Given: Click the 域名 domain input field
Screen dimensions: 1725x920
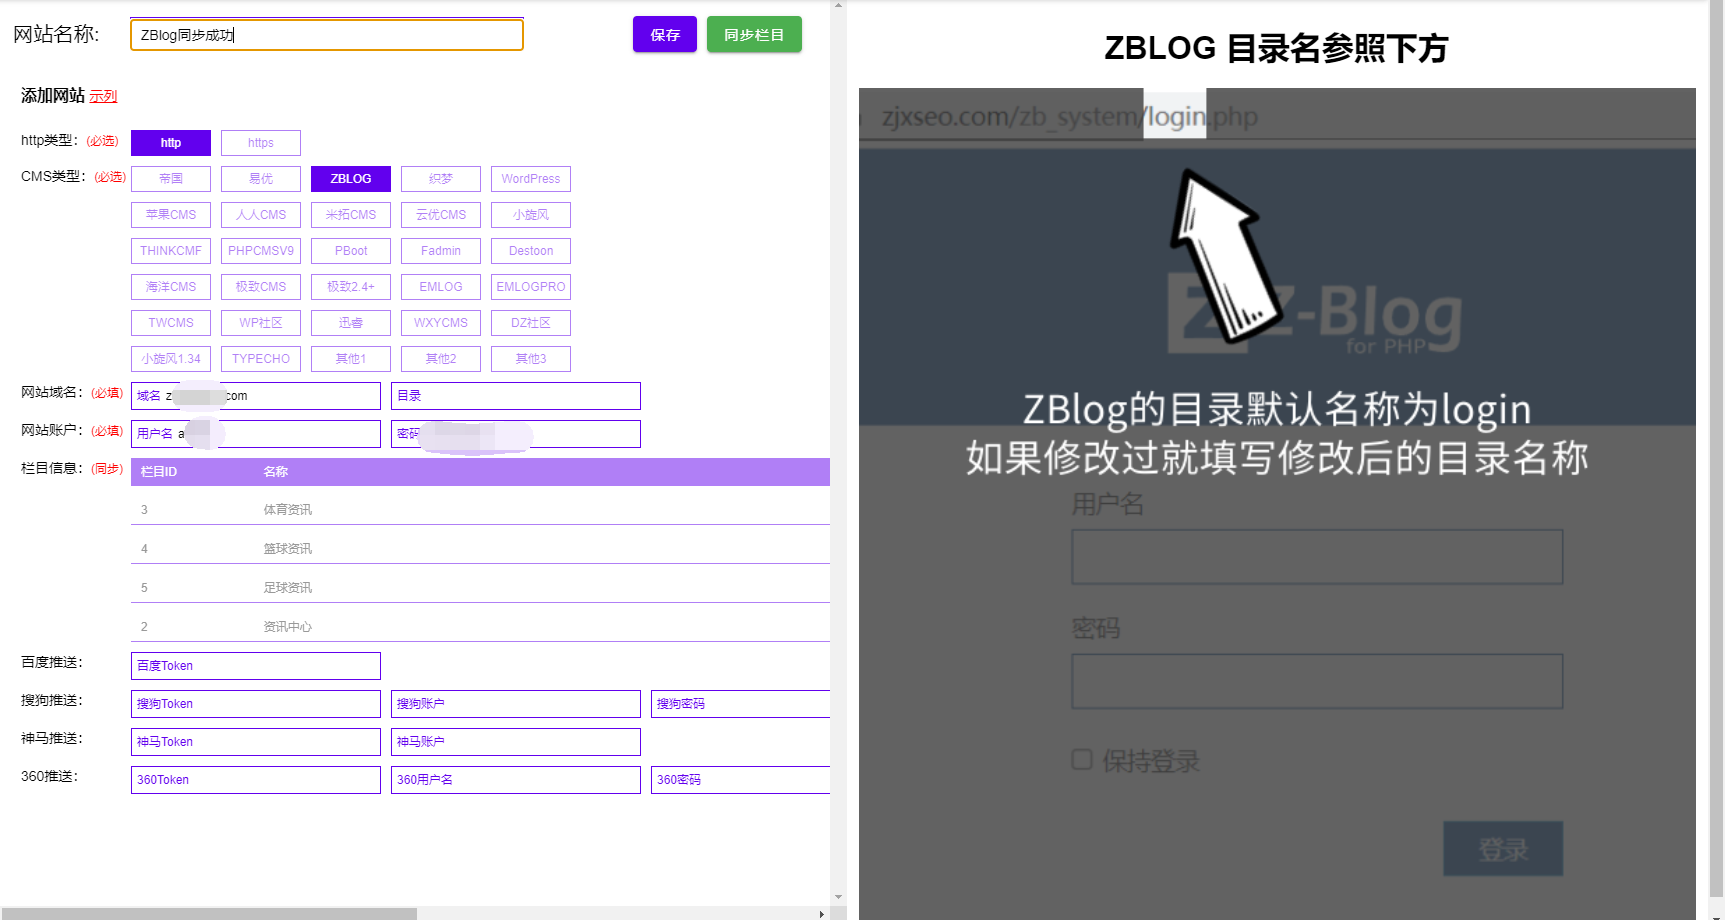Looking at the screenshot, I should pyautogui.click(x=256, y=396).
